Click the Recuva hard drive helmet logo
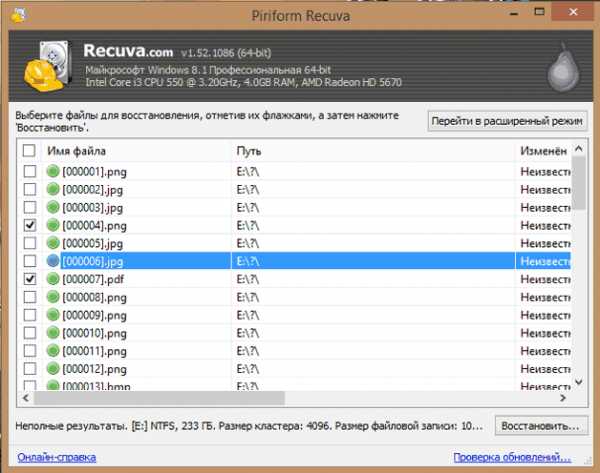The height and width of the screenshot is (473, 600). point(48,66)
